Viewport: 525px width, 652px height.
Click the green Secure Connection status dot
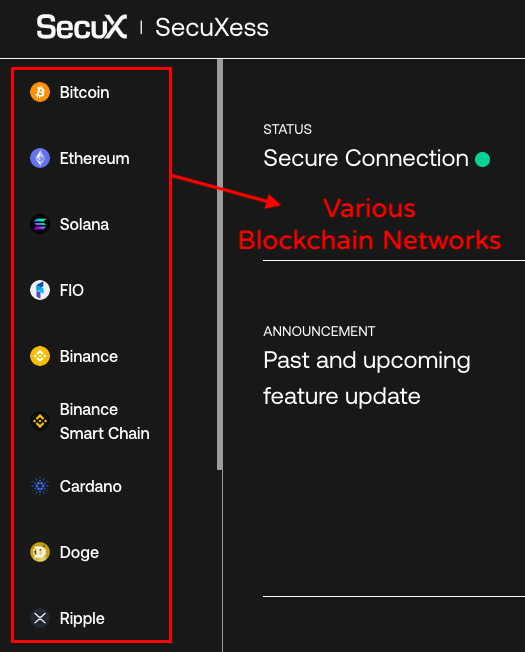tap(482, 159)
